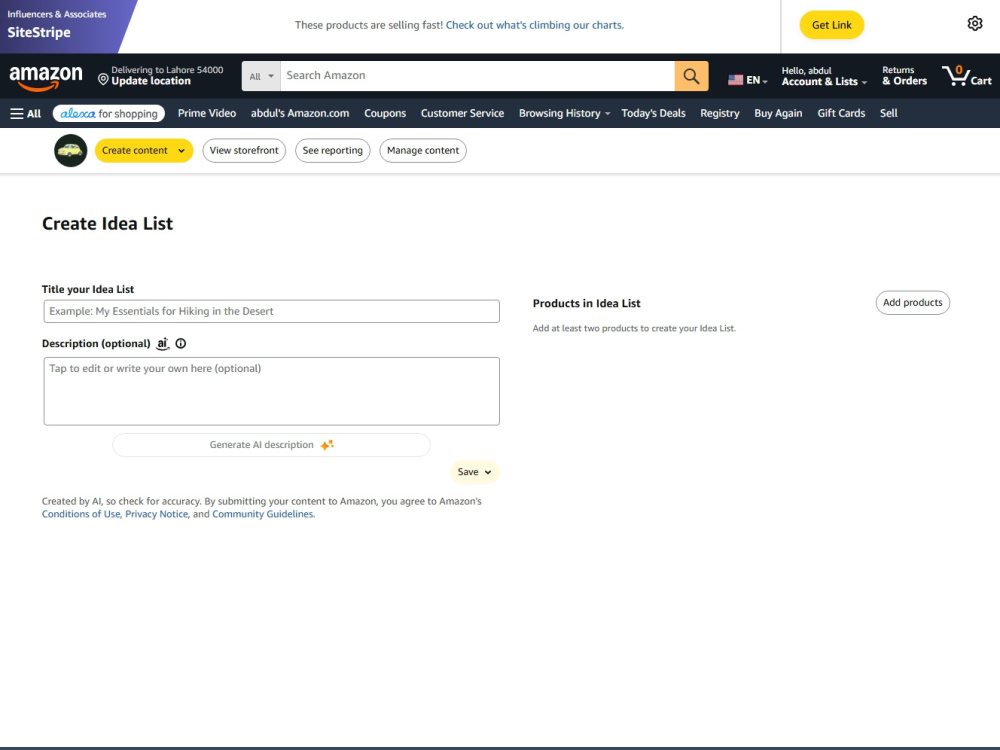Open the Save dropdown button

[474, 472]
